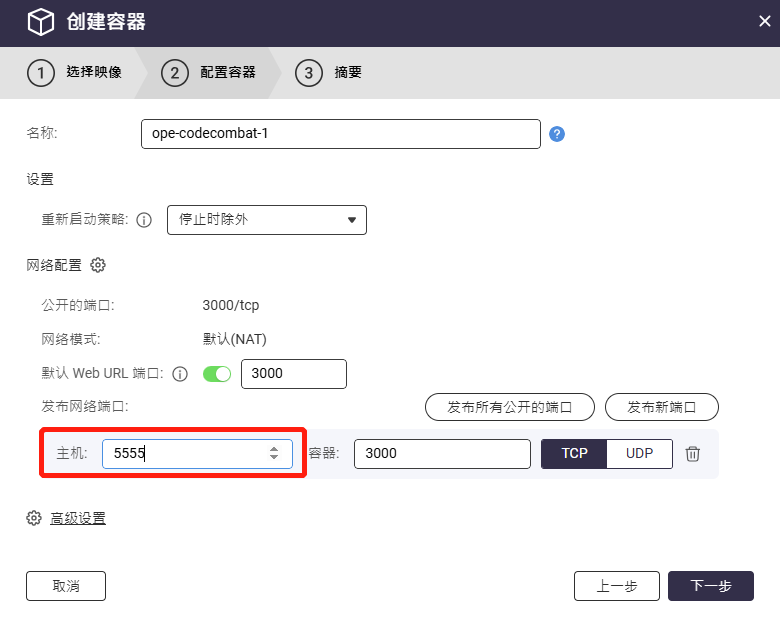Open the 高级设置 link

click(78, 518)
